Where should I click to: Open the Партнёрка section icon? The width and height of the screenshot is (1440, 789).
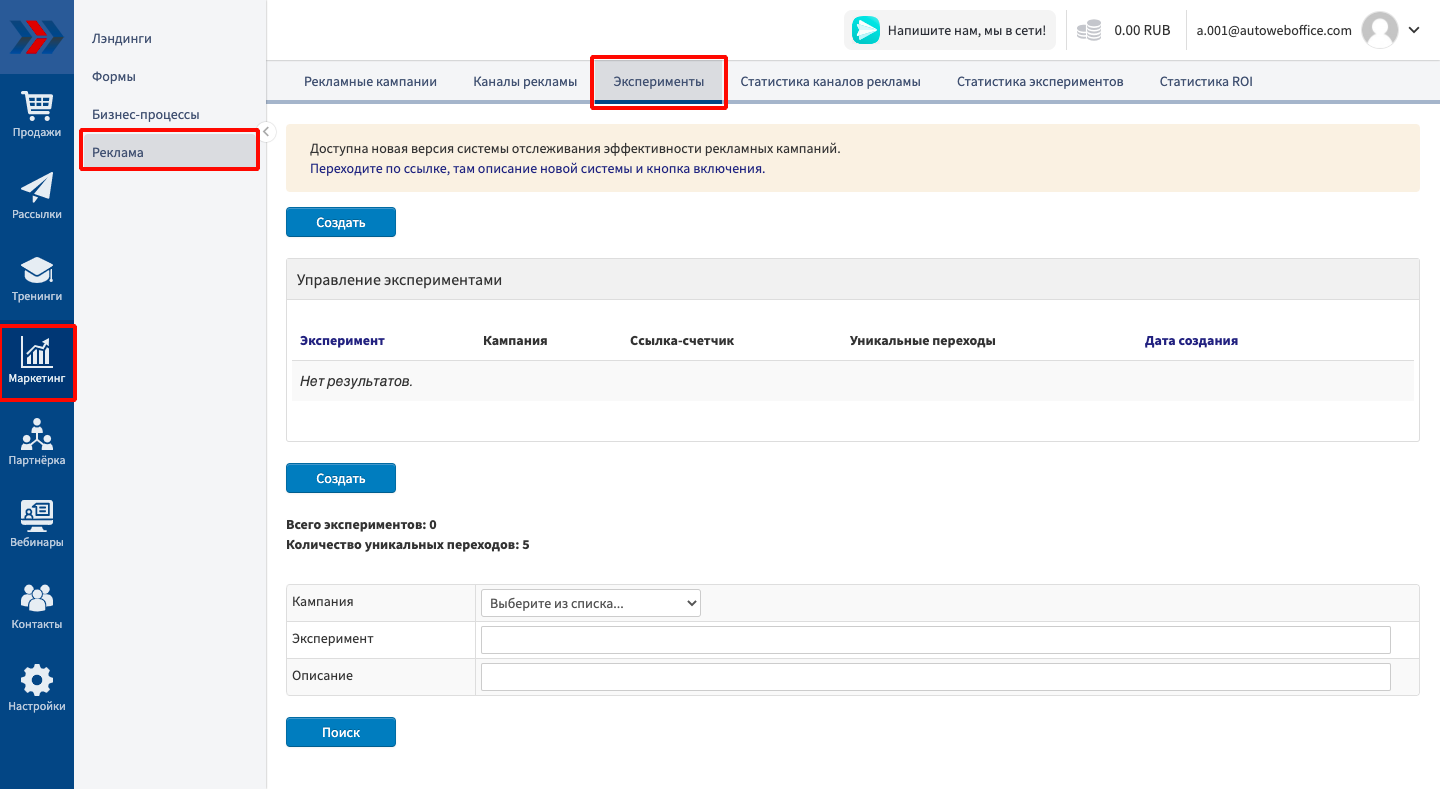37,442
